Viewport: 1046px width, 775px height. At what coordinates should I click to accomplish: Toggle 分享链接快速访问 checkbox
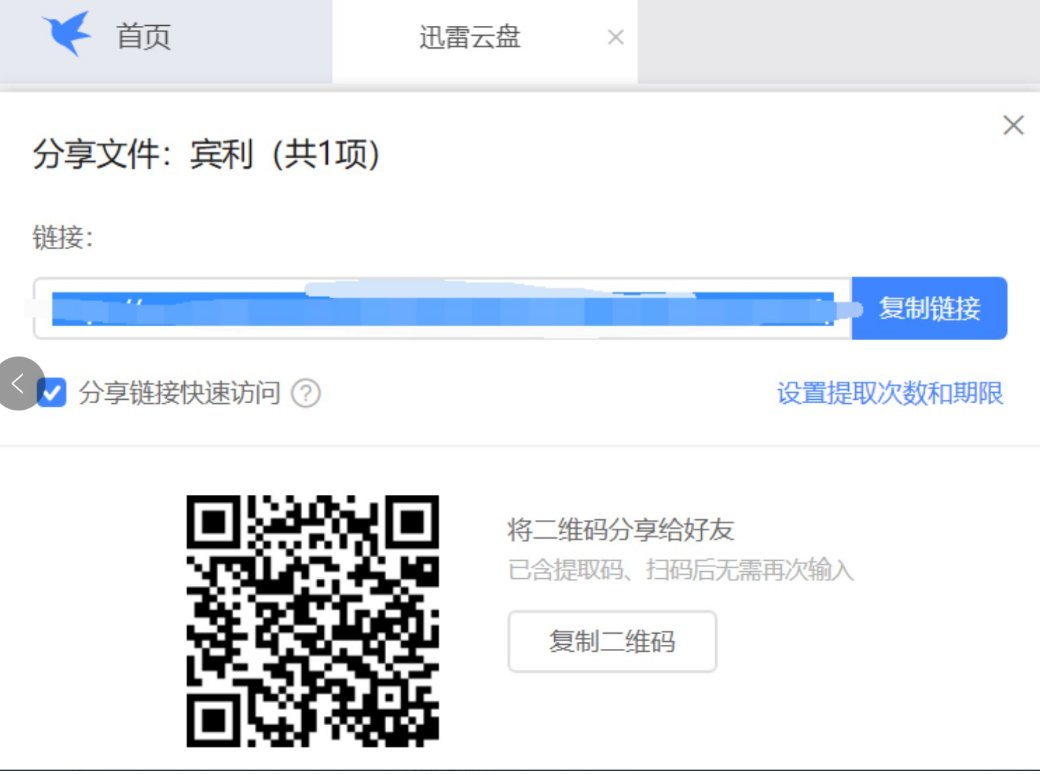[x=52, y=392]
